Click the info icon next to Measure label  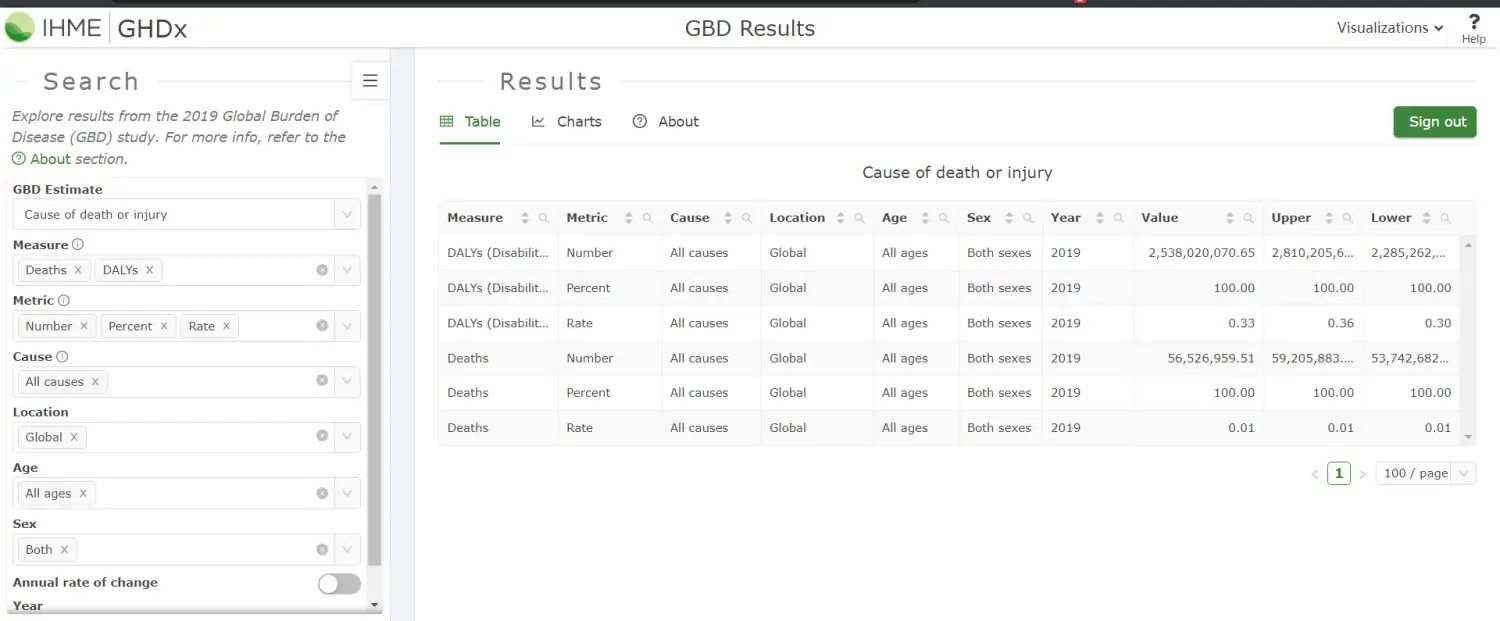(78, 244)
